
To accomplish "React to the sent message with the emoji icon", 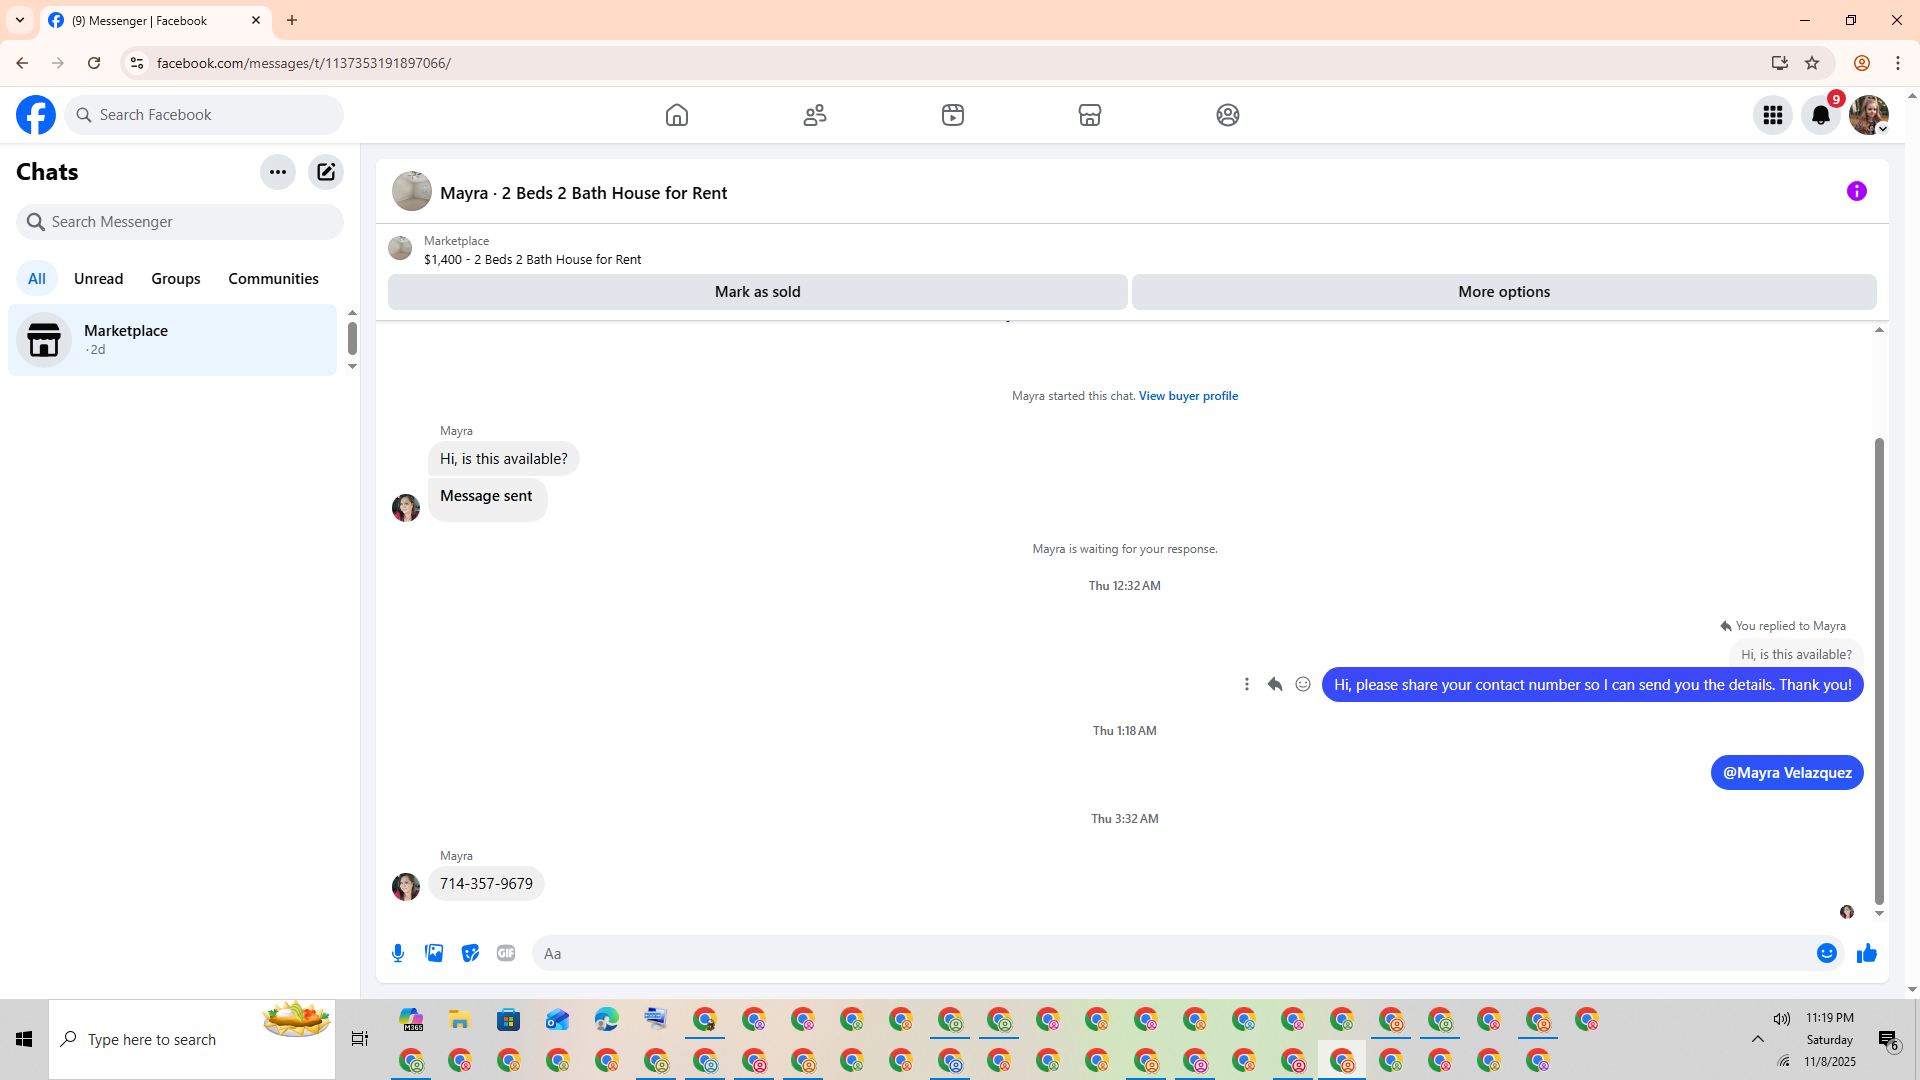I will point(1302,684).
